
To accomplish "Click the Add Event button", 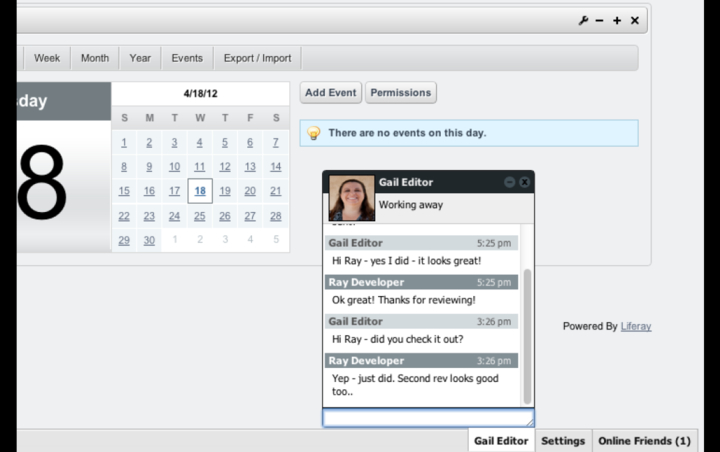I will [330, 93].
